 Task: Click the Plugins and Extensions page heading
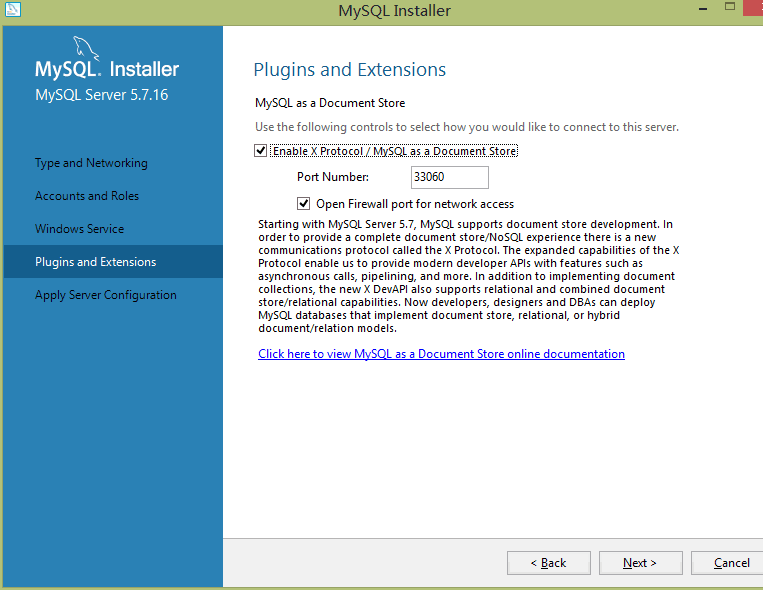click(350, 70)
